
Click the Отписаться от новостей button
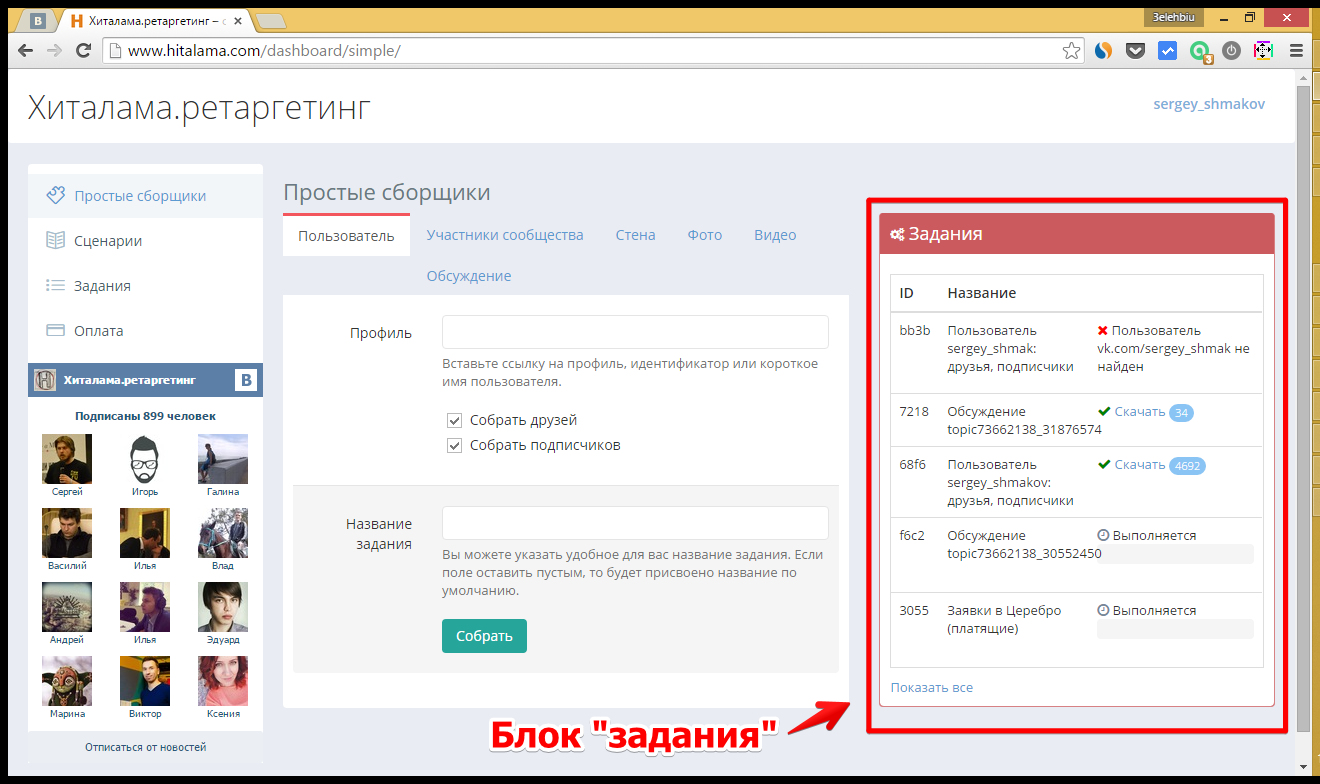pyautogui.click(x=145, y=747)
